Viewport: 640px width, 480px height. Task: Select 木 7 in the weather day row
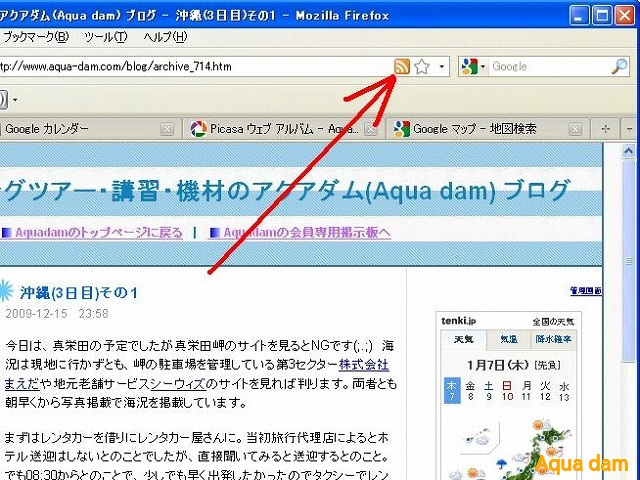click(452, 391)
